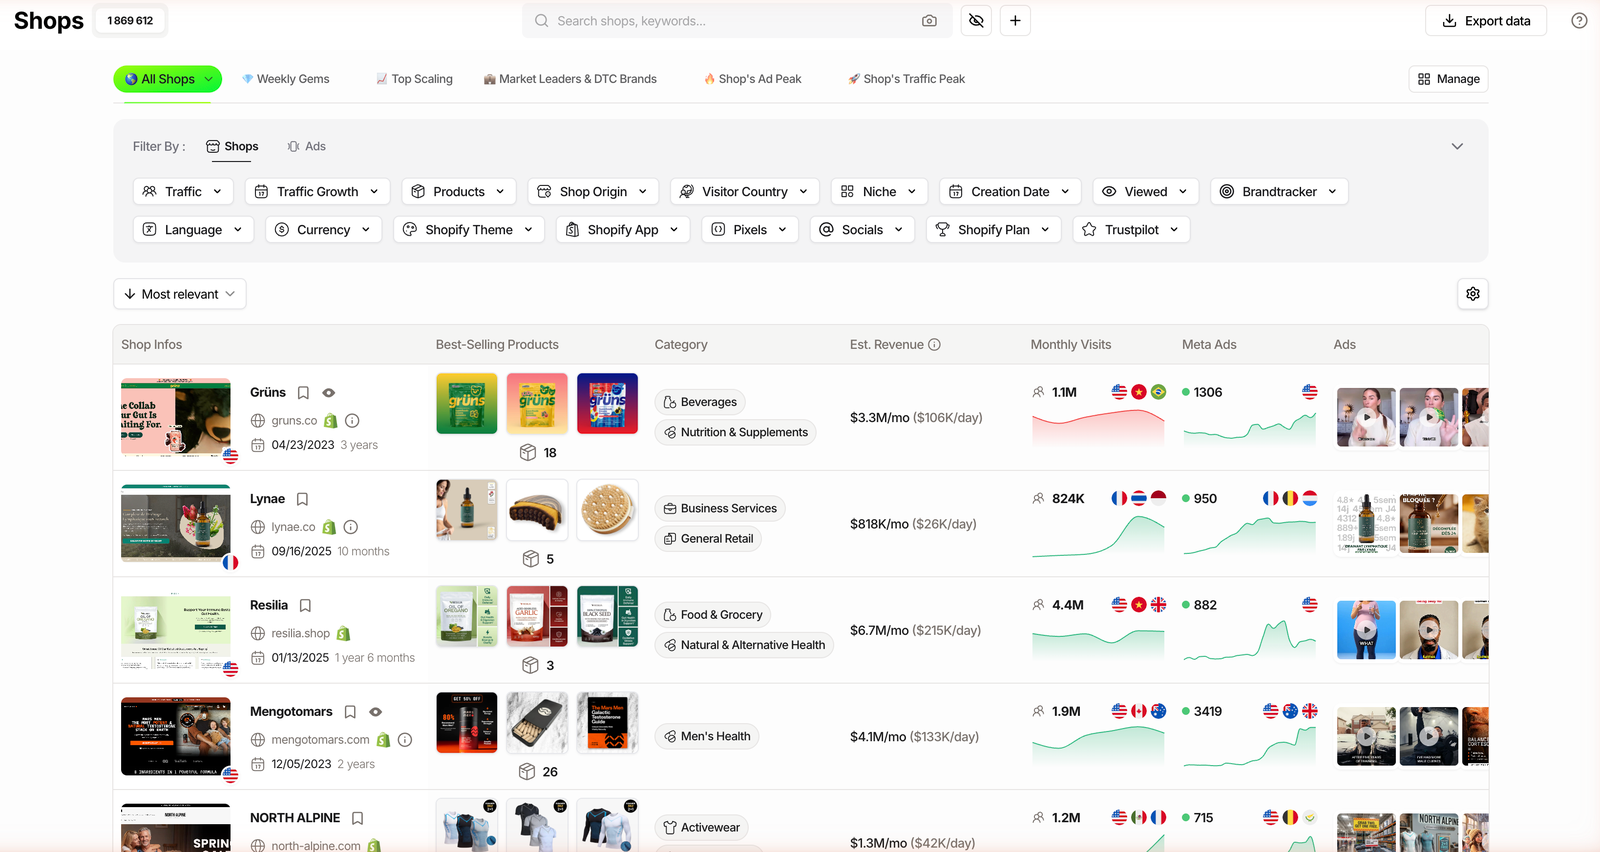Open the gruns.co link

(294, 421)
